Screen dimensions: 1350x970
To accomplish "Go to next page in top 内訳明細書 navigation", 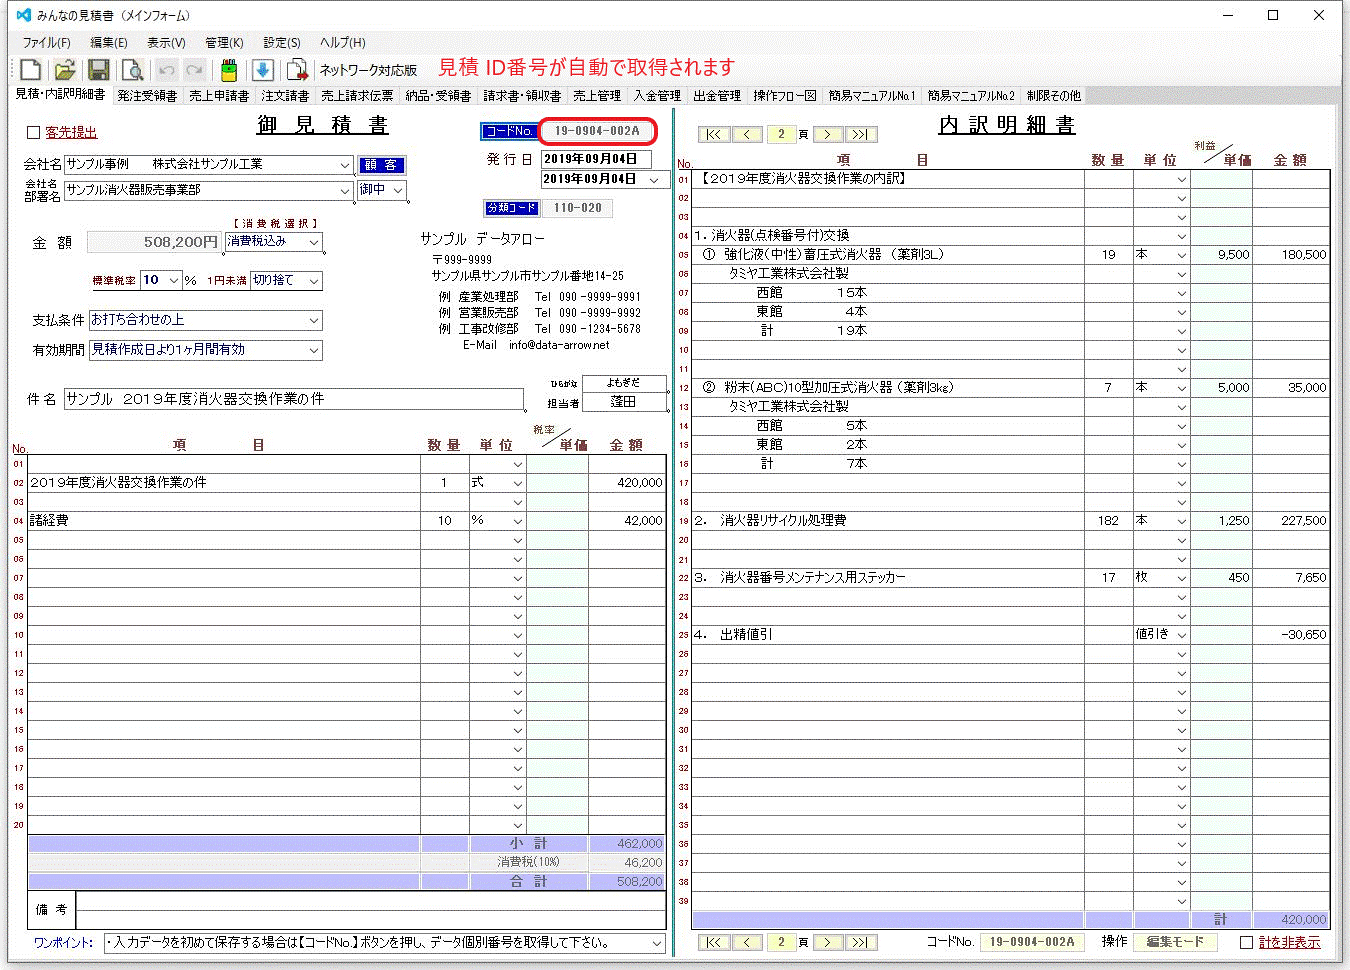I will click(827, 134).
